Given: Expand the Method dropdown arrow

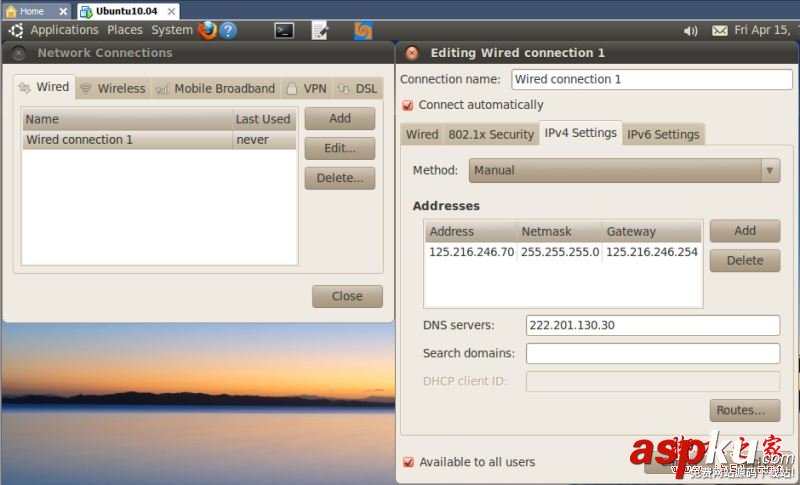Looking at the screenshot, I should 770,170.
